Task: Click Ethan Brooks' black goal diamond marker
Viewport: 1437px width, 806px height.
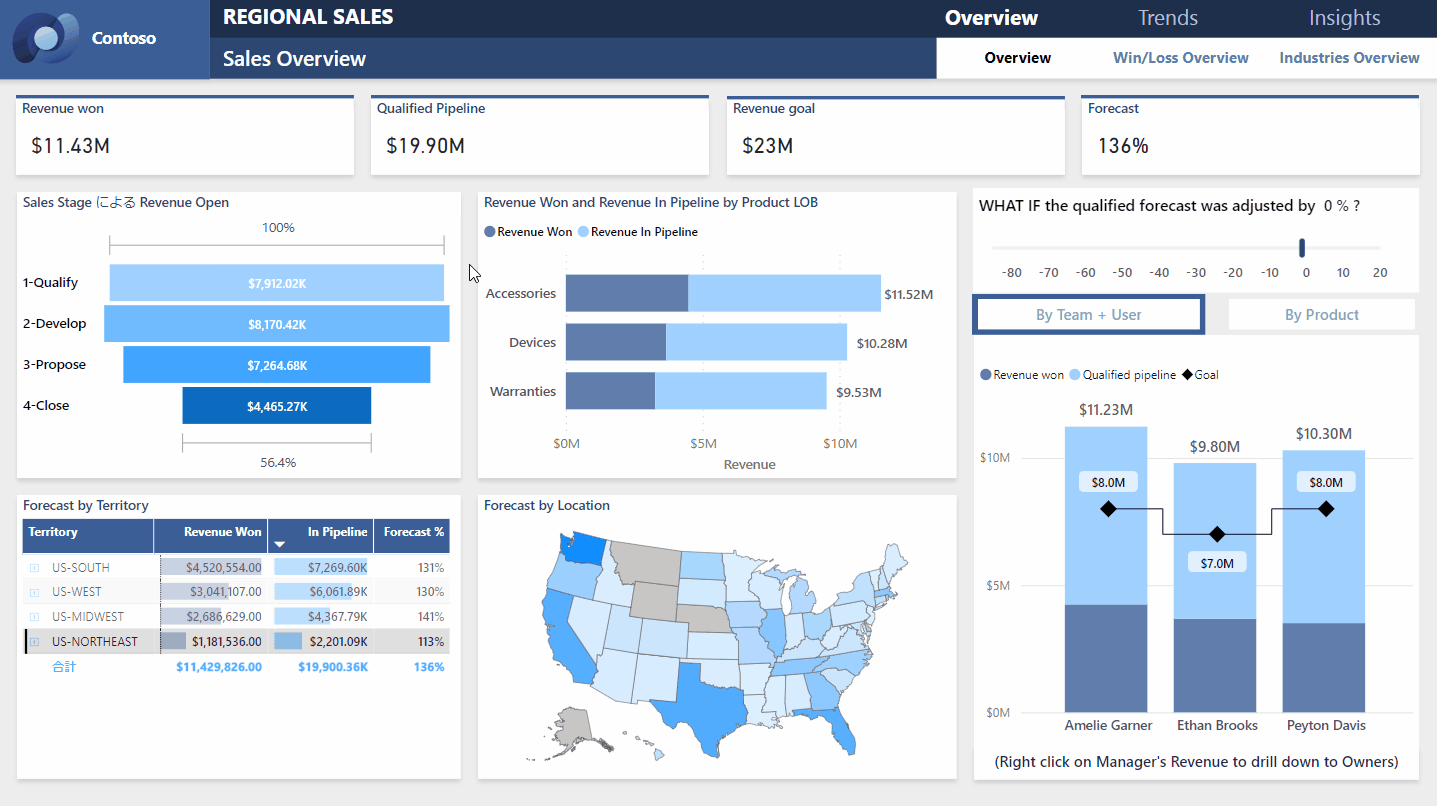Action: click(1217, 534)
